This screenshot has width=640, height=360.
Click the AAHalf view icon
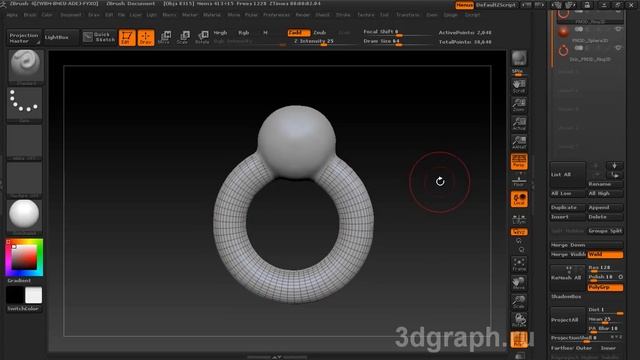click(519, 142)
